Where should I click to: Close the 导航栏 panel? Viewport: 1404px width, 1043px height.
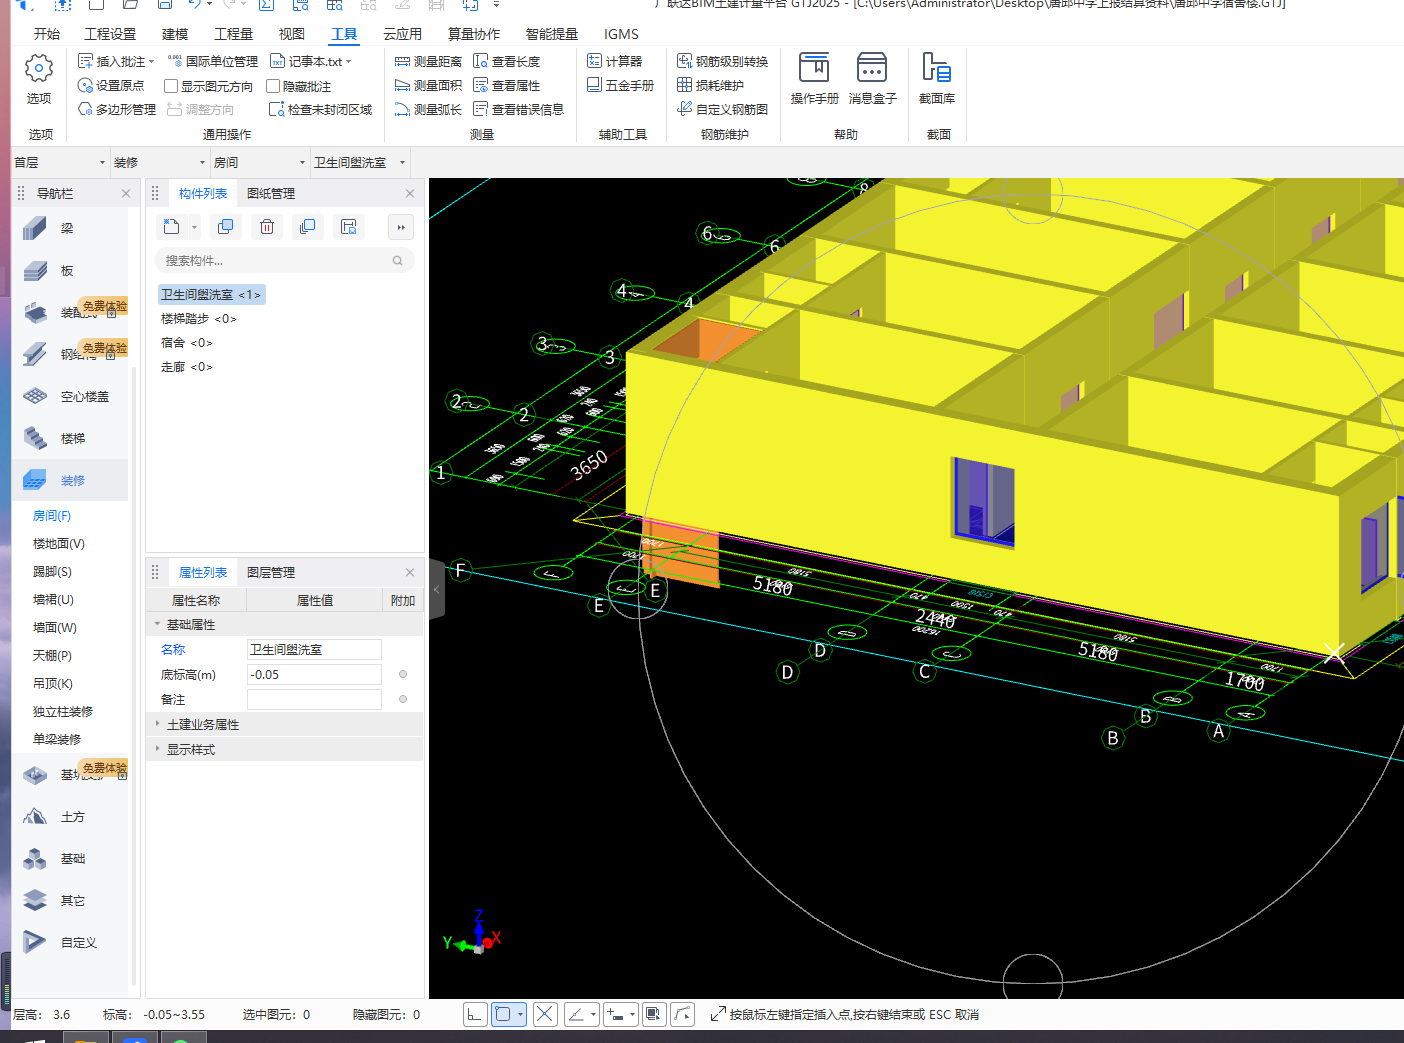click(126, 193)
